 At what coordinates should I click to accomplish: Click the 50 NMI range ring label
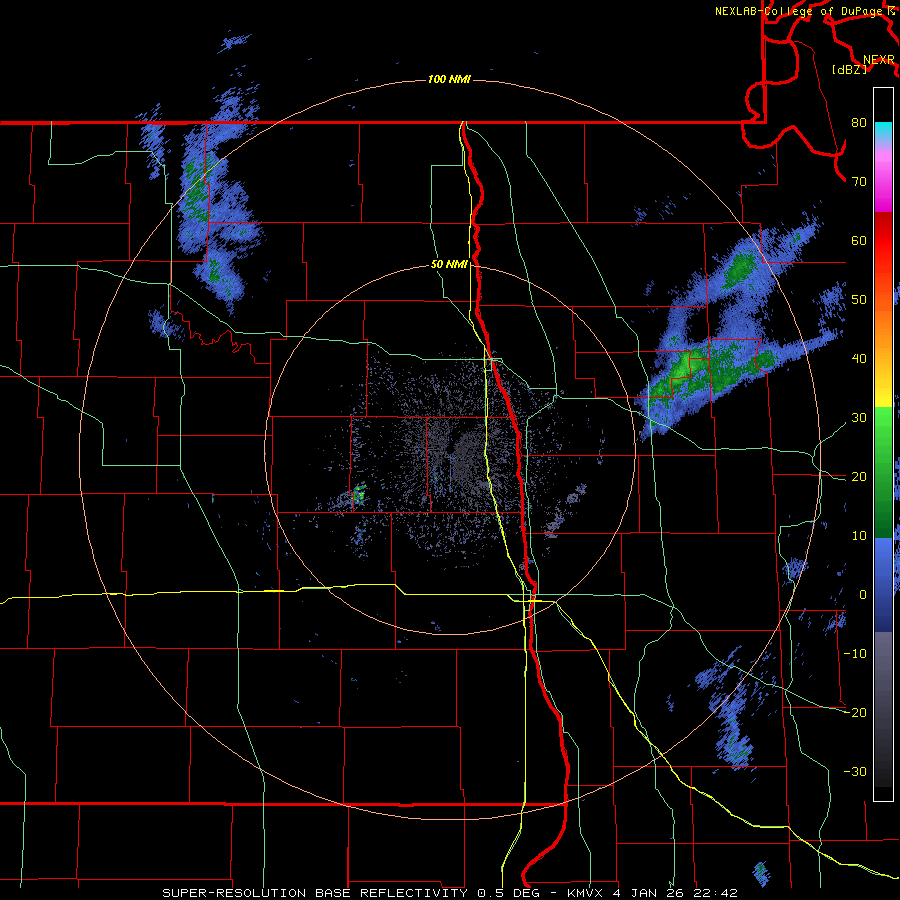pyautogui.click(x=449, y=265)
